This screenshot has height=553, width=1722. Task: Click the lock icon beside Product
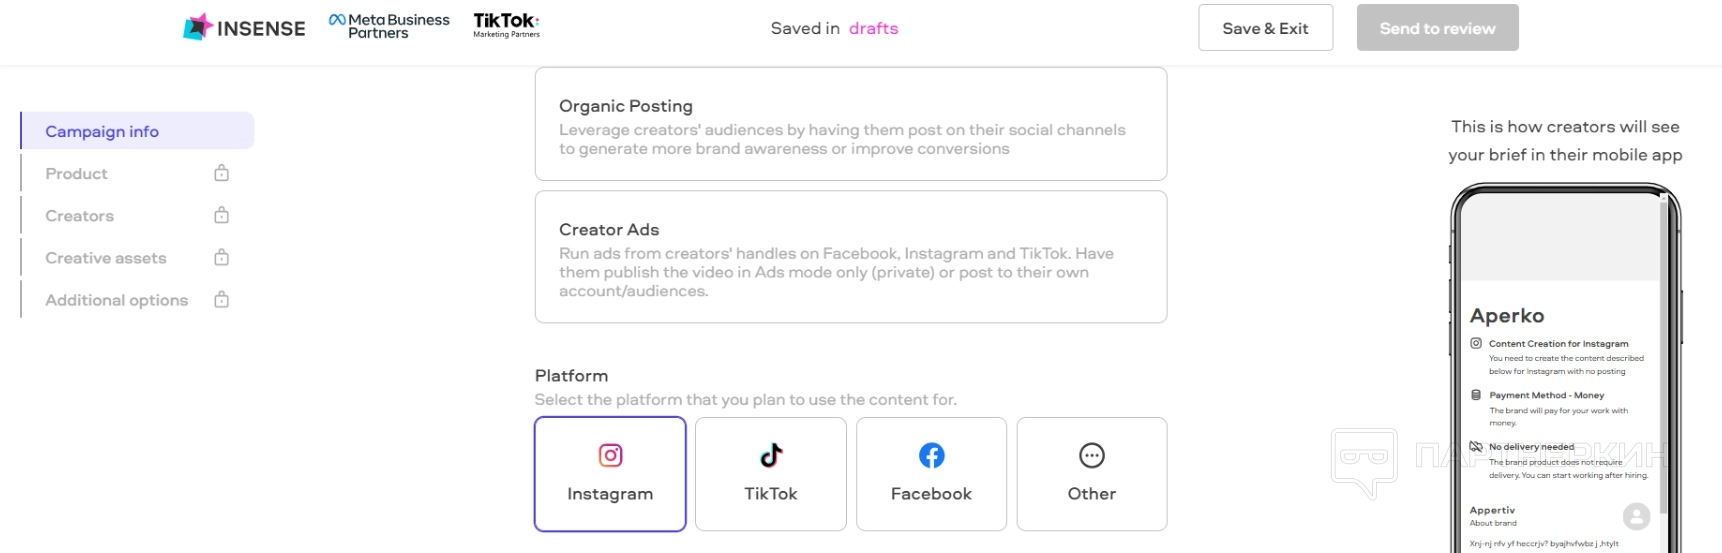pyautogui.click(x=222, y=173)
